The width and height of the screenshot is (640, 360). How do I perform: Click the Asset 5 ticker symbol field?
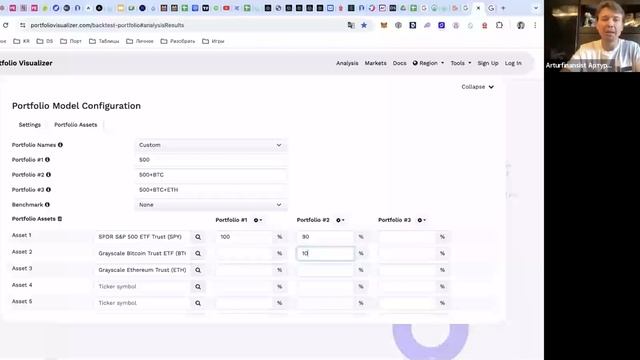143,303
